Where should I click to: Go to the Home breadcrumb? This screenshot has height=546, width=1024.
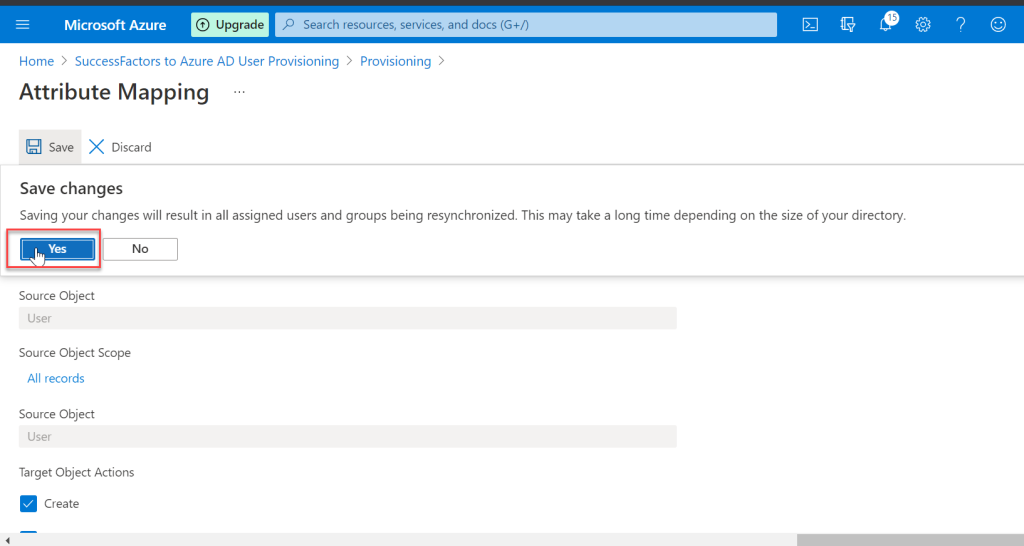37,61
